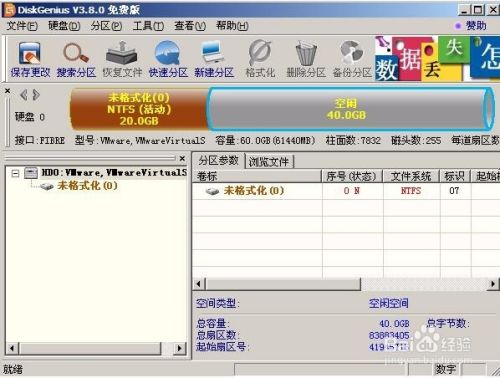Viewport: 500px width, 378px height.
Task: Click the partition table horizontal scrollbar thumb
Action: point(283,284)
